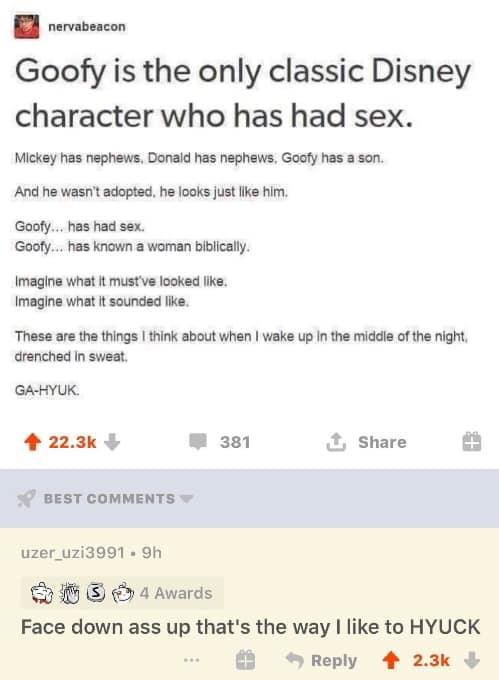View the 4 Awards list

tap(122, 593)
